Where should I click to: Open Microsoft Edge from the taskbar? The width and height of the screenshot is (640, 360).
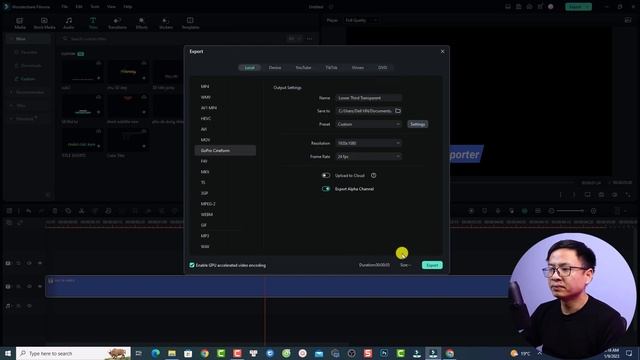(156, 353)
